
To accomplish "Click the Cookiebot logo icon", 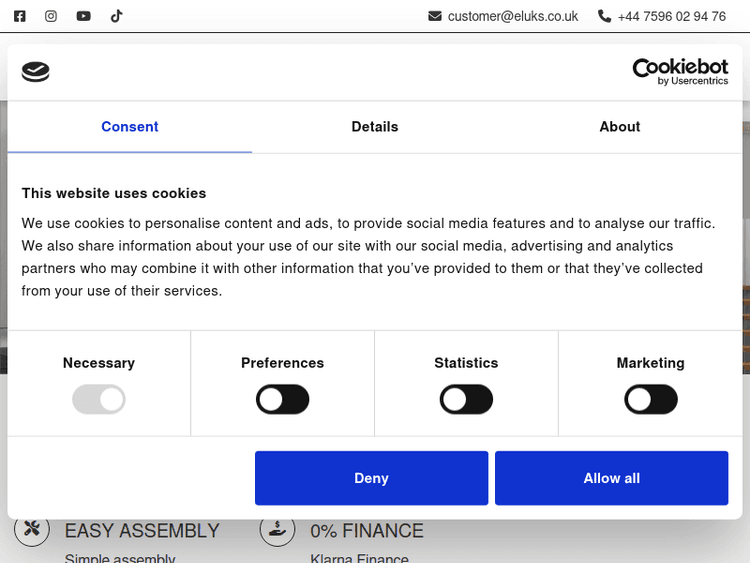I will tap(36, 72).
